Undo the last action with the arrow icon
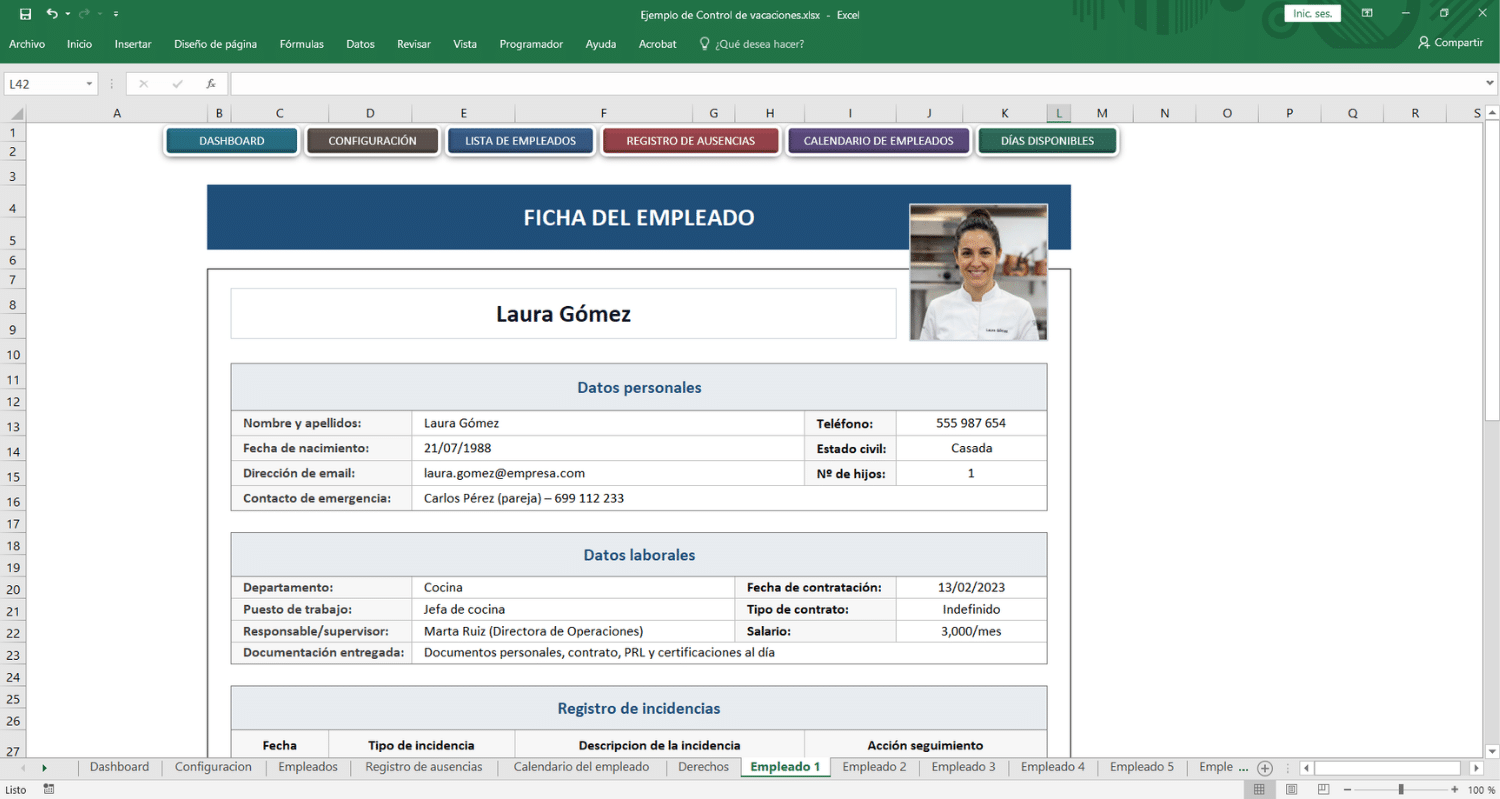 51,14
